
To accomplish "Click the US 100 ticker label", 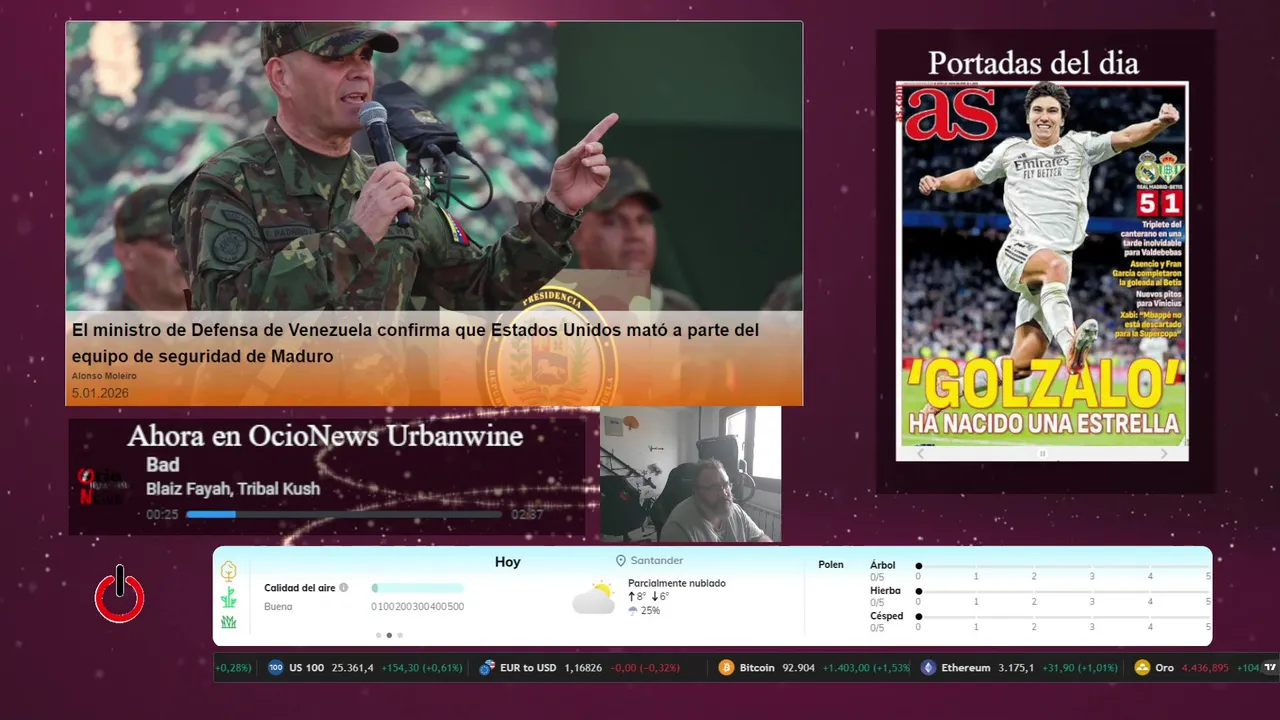I will (306, 667).
